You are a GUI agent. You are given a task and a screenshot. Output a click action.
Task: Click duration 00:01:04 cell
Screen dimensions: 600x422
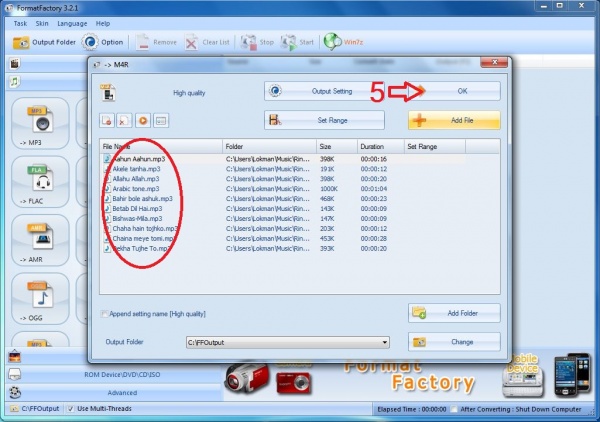pyautogui.click(x=373, y=189)
